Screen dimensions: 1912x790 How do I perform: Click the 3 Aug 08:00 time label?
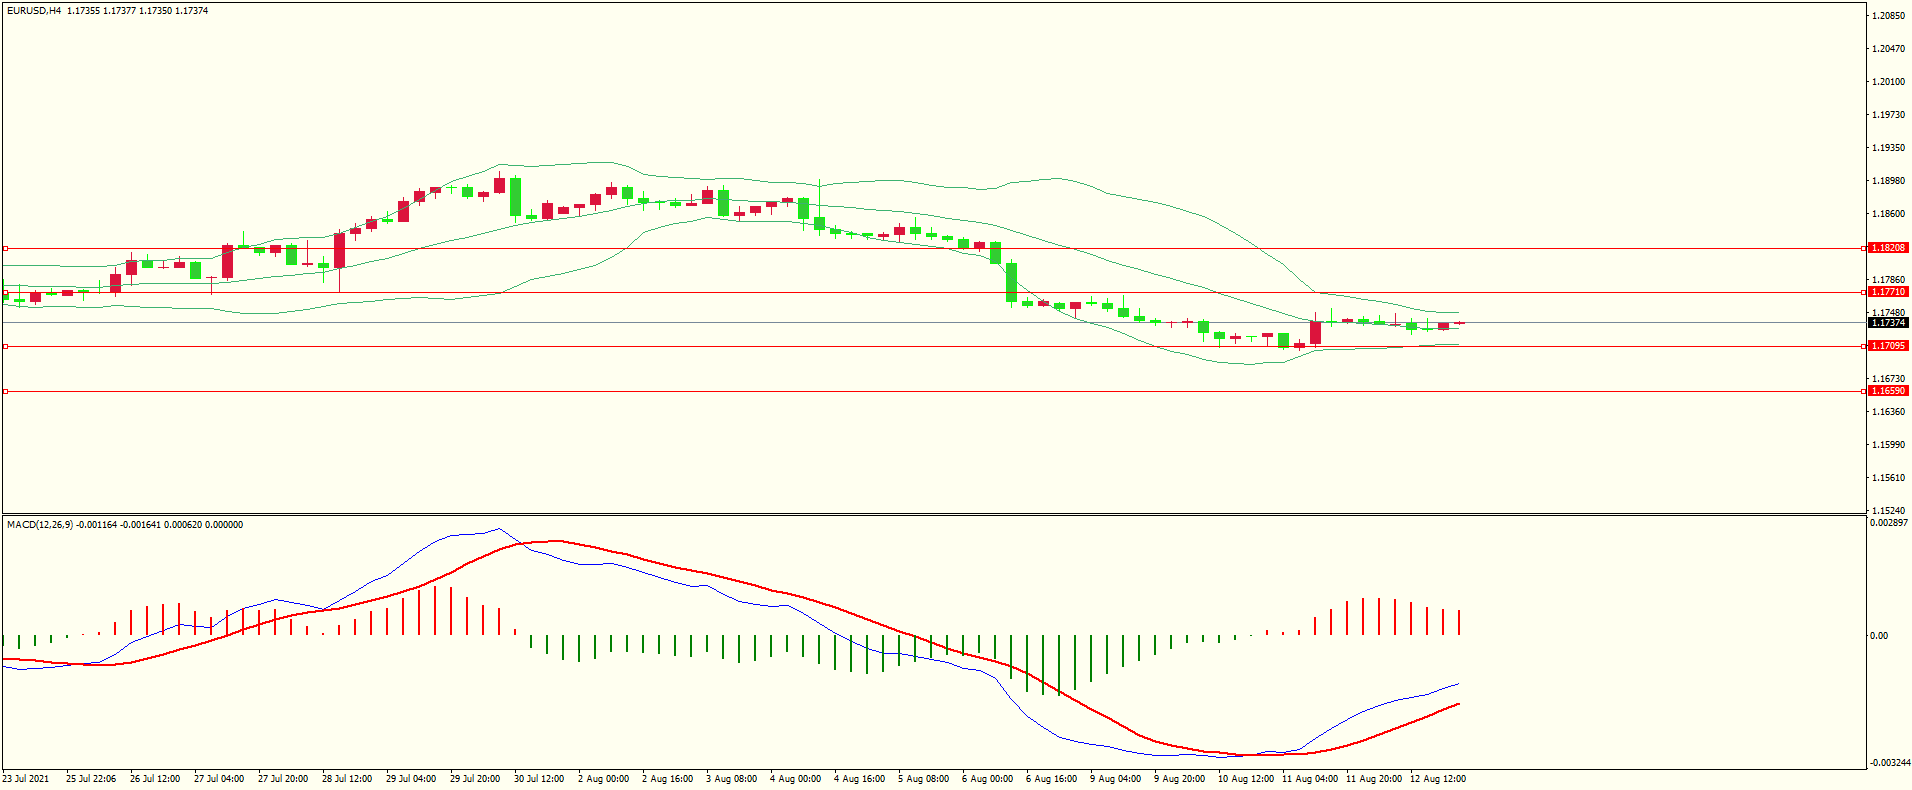pos(731,779)
